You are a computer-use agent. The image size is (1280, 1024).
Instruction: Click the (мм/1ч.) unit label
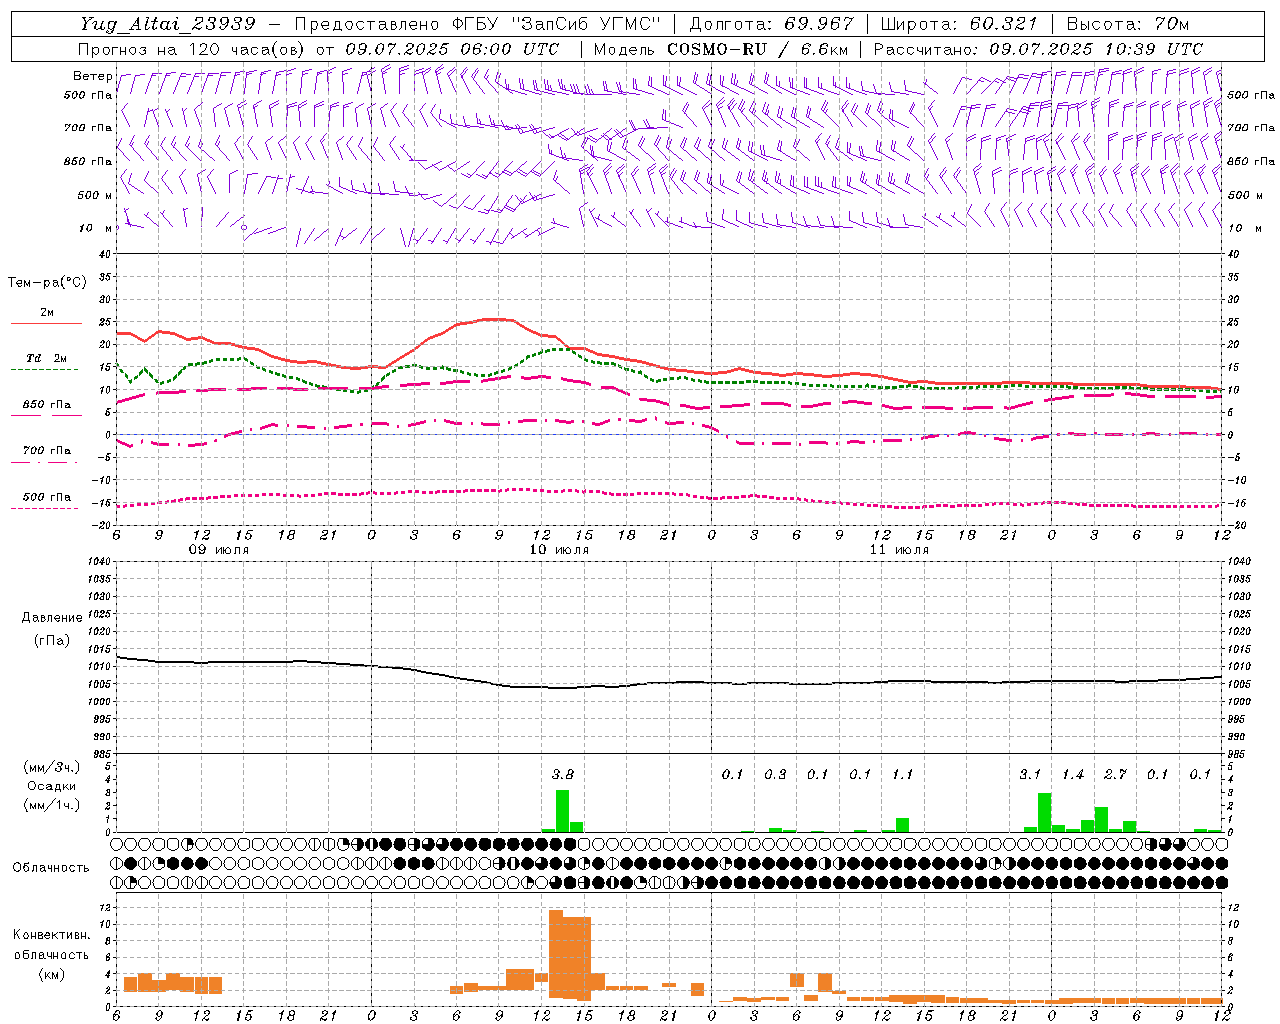click(x=50, y=805)
